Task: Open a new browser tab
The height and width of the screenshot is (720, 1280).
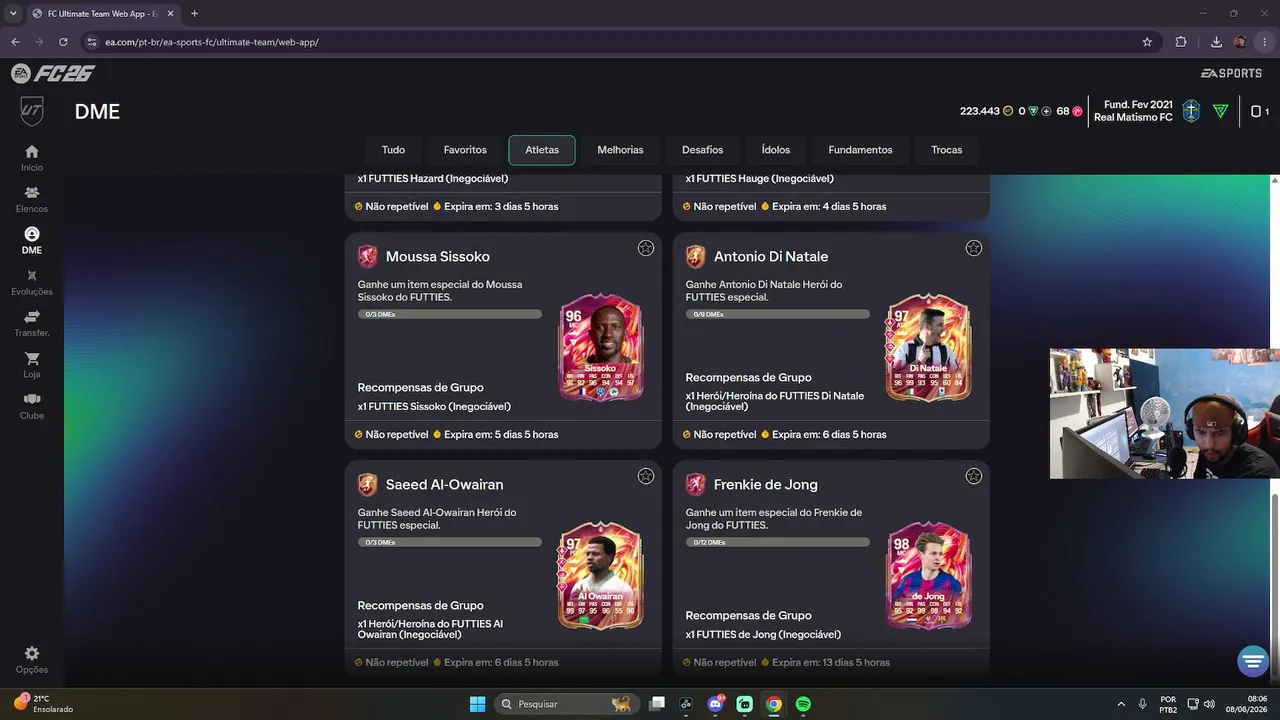Action: 194,14
